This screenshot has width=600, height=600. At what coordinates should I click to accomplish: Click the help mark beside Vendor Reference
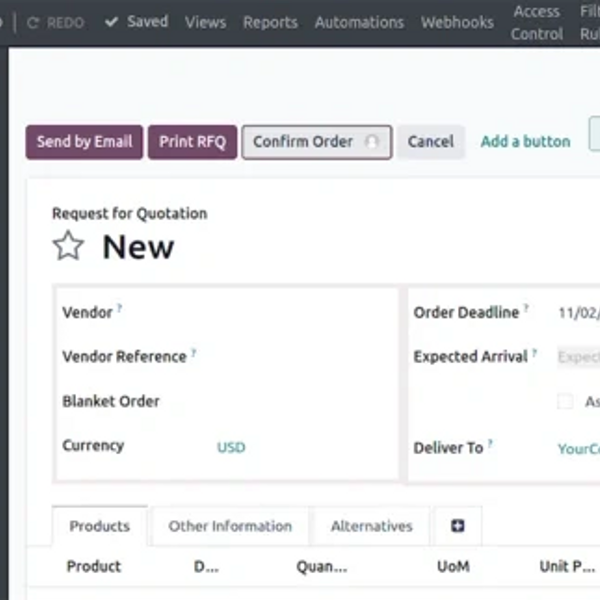point(193,353)
